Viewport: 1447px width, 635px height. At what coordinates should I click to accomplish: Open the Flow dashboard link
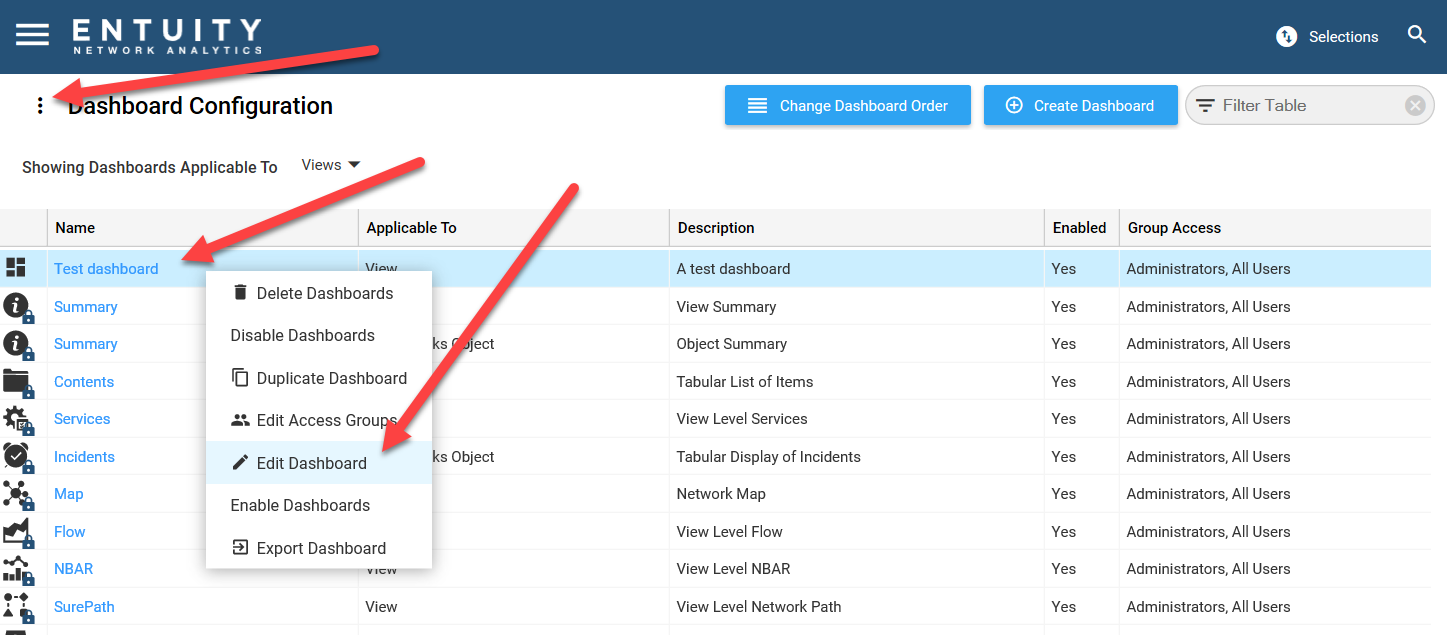coord(70,532)
